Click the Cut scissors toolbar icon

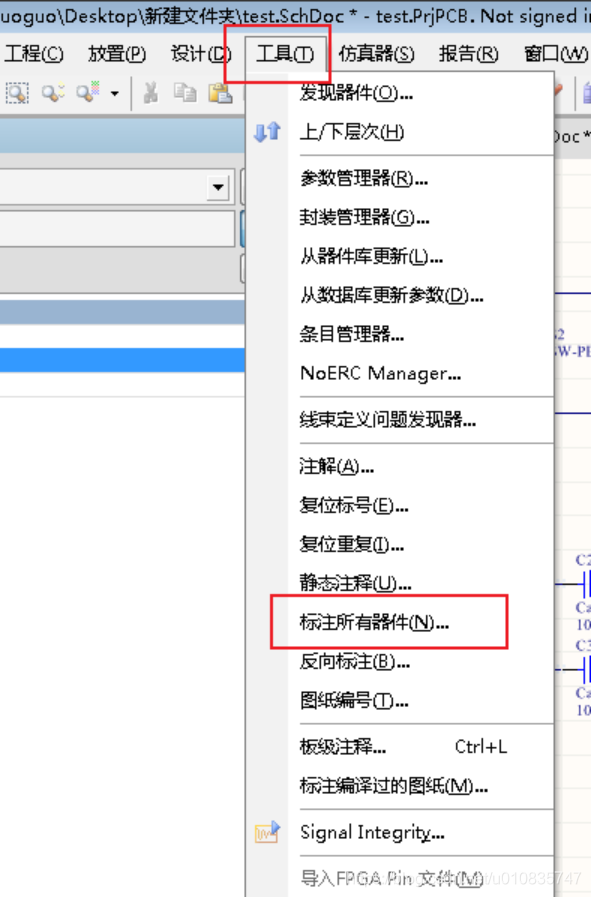click(x=150, y=93)
